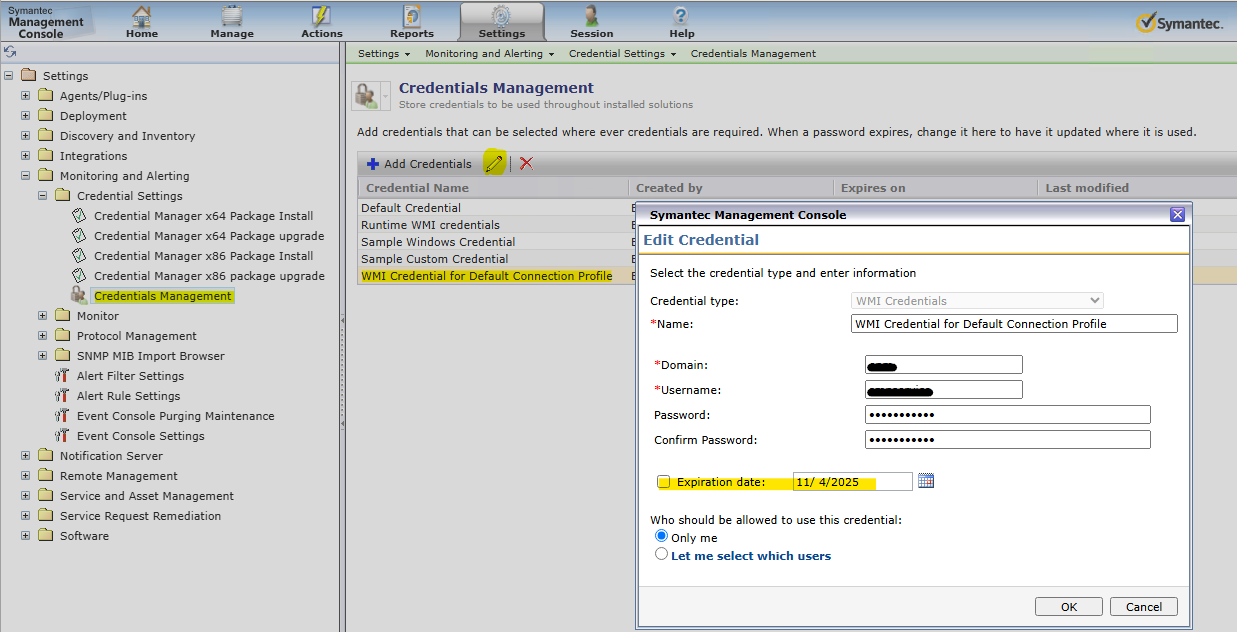This screenshot has width=1237, height=632.
Task: Click the refresh icon above Settings tree
Action: (x=10, y=52)
